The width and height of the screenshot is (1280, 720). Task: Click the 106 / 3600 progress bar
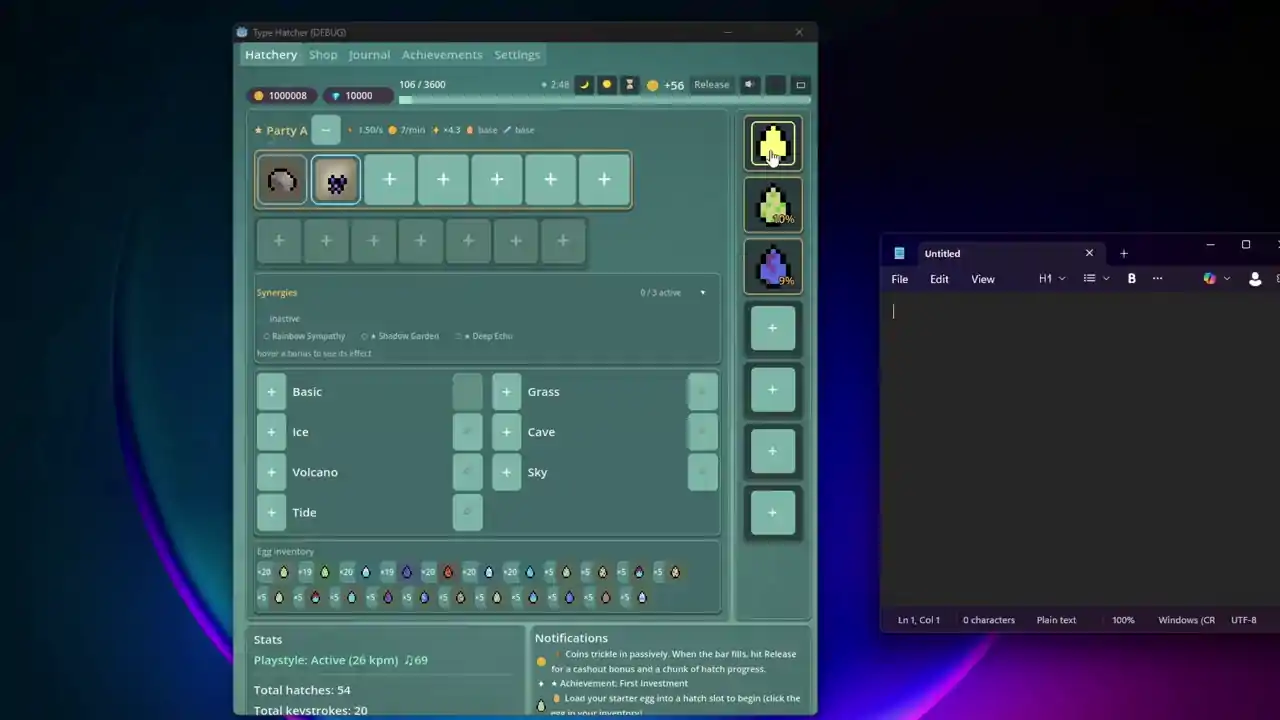605,100
